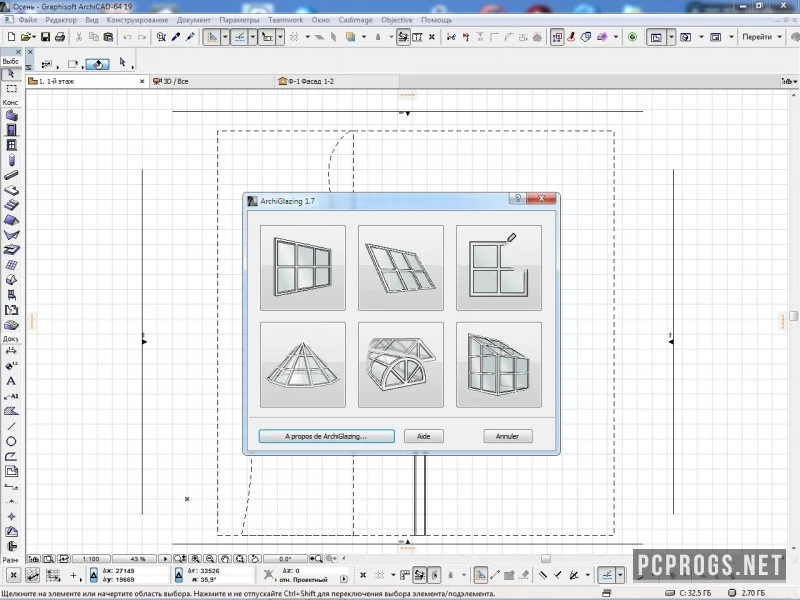The height and width of the screenshot is (600, 800).
Task: Open the zoom 43 % field
Action: 135,559
